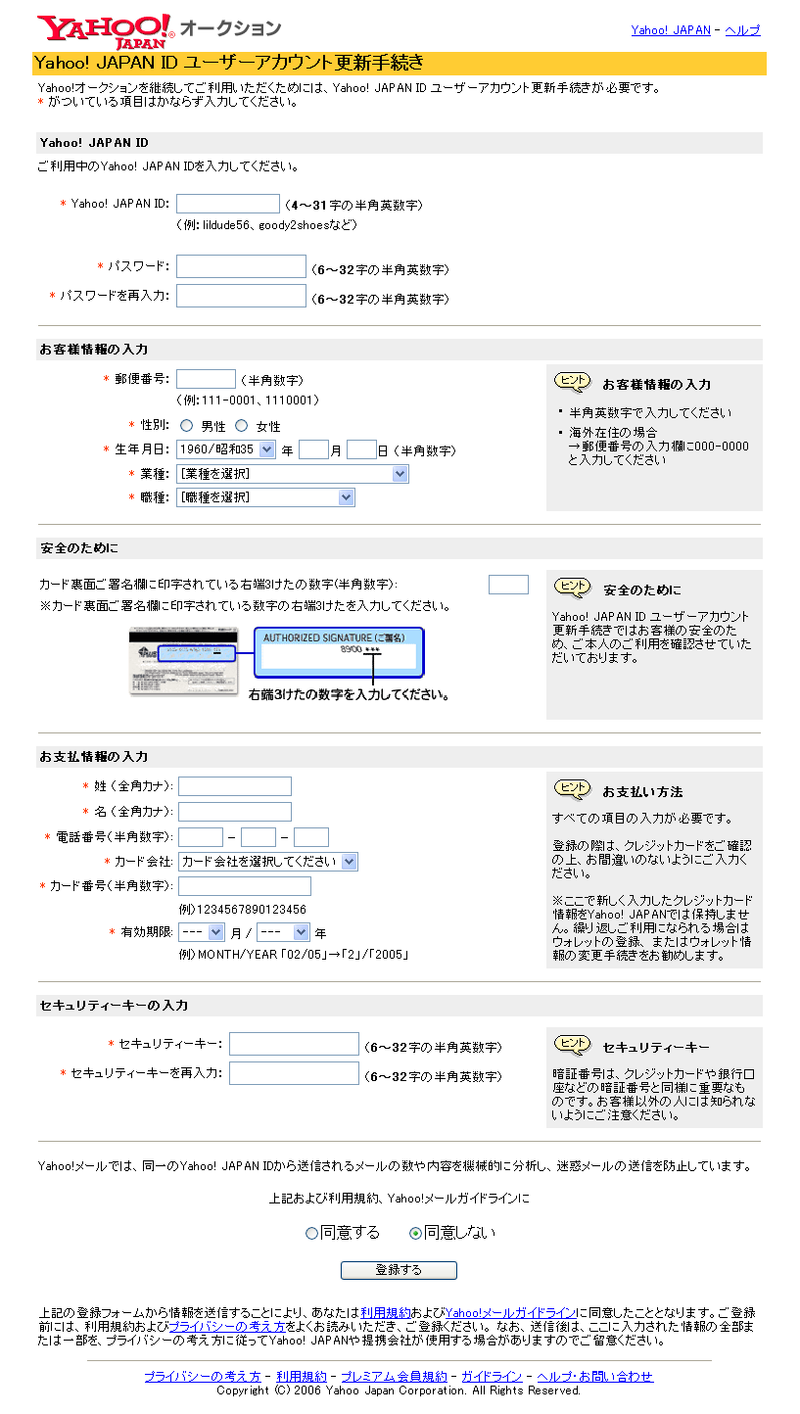Click the hint icon beside お客様情報の入力
This screenshot has height=1414, width=800.
[572, 381]
